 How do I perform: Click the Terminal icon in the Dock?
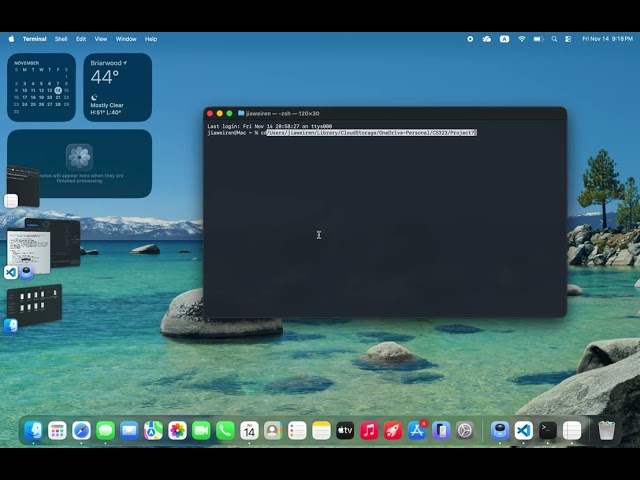click(547, 430)
